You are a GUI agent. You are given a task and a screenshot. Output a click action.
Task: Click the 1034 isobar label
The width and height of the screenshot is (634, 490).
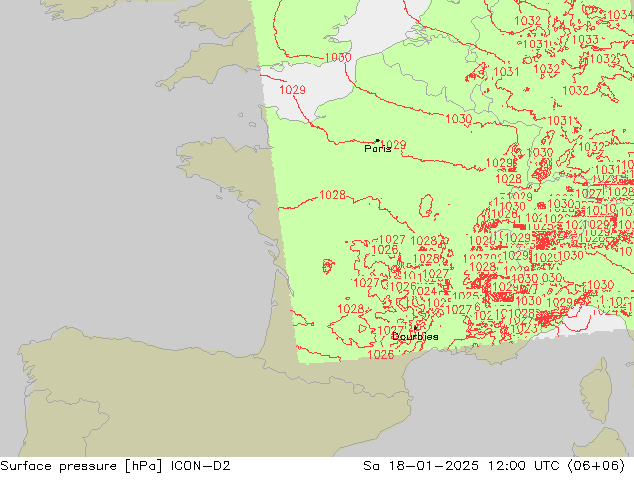[621, 15]
